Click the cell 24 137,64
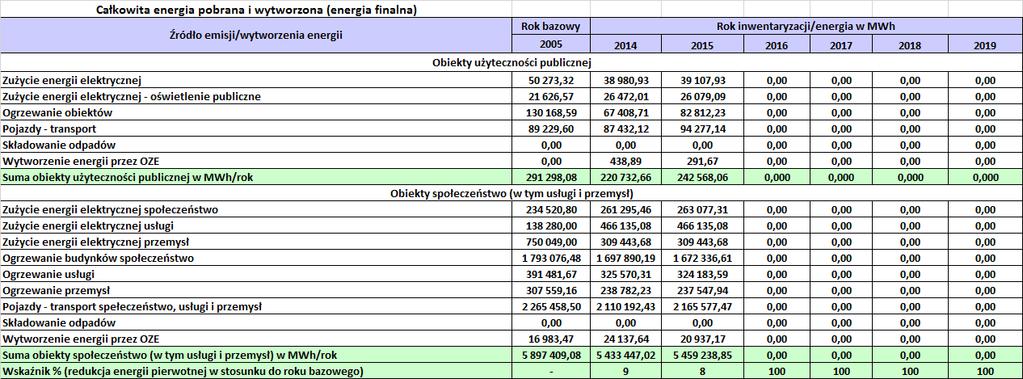Viewport: 1023px width, 379px height. click(x=626, y=339)
